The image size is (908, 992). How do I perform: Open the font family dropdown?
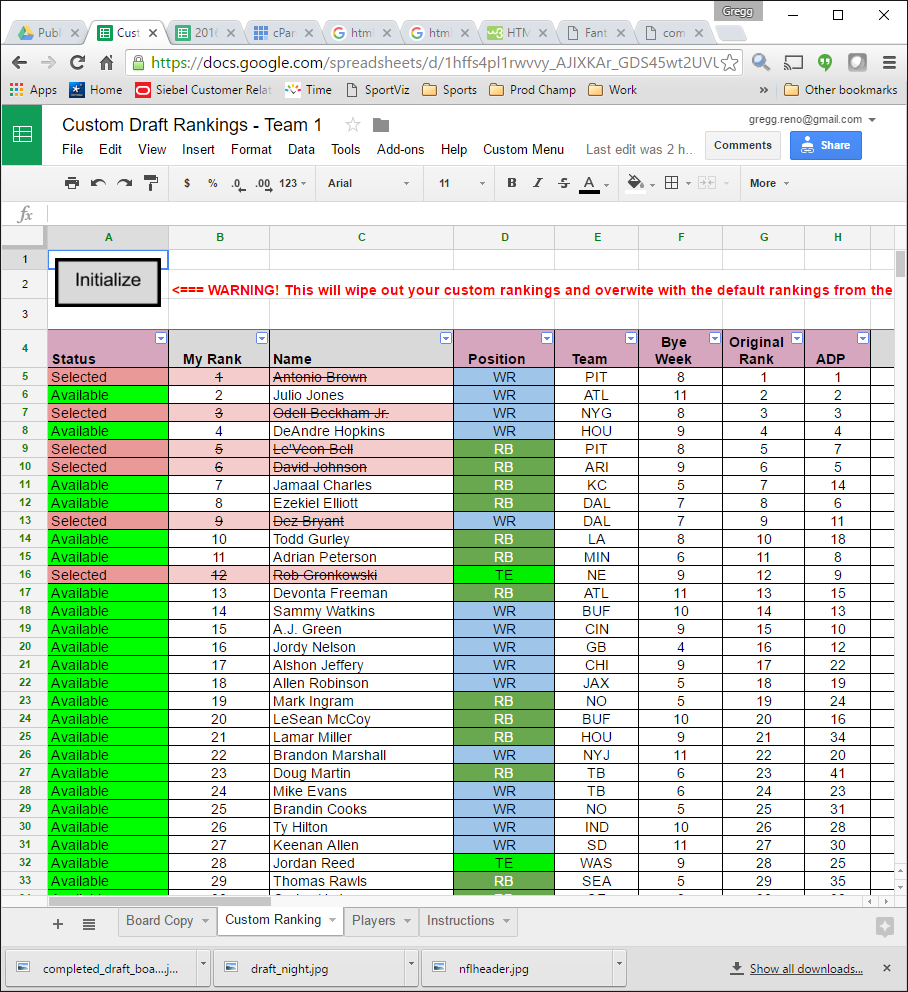pyautogui.click(x=369, y=183)
